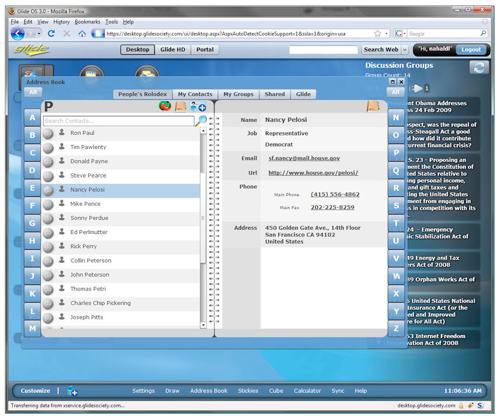
Task: Click the Glide web search field
Action: pos(323,50)
